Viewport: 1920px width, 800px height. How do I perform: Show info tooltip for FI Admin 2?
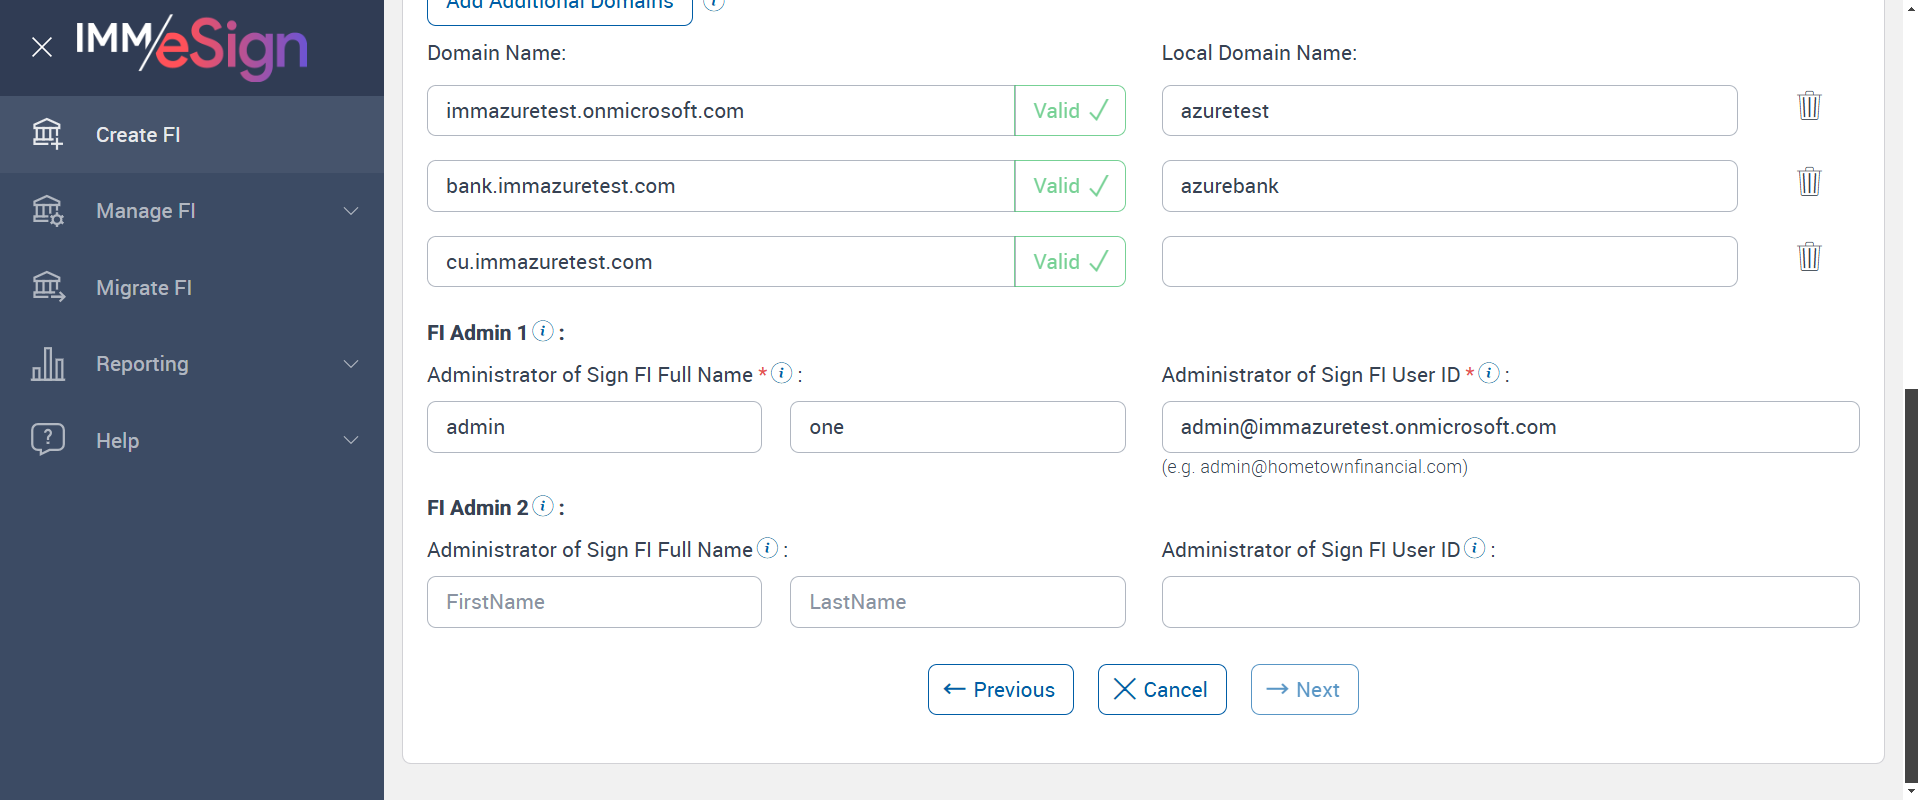click(543, 506)
